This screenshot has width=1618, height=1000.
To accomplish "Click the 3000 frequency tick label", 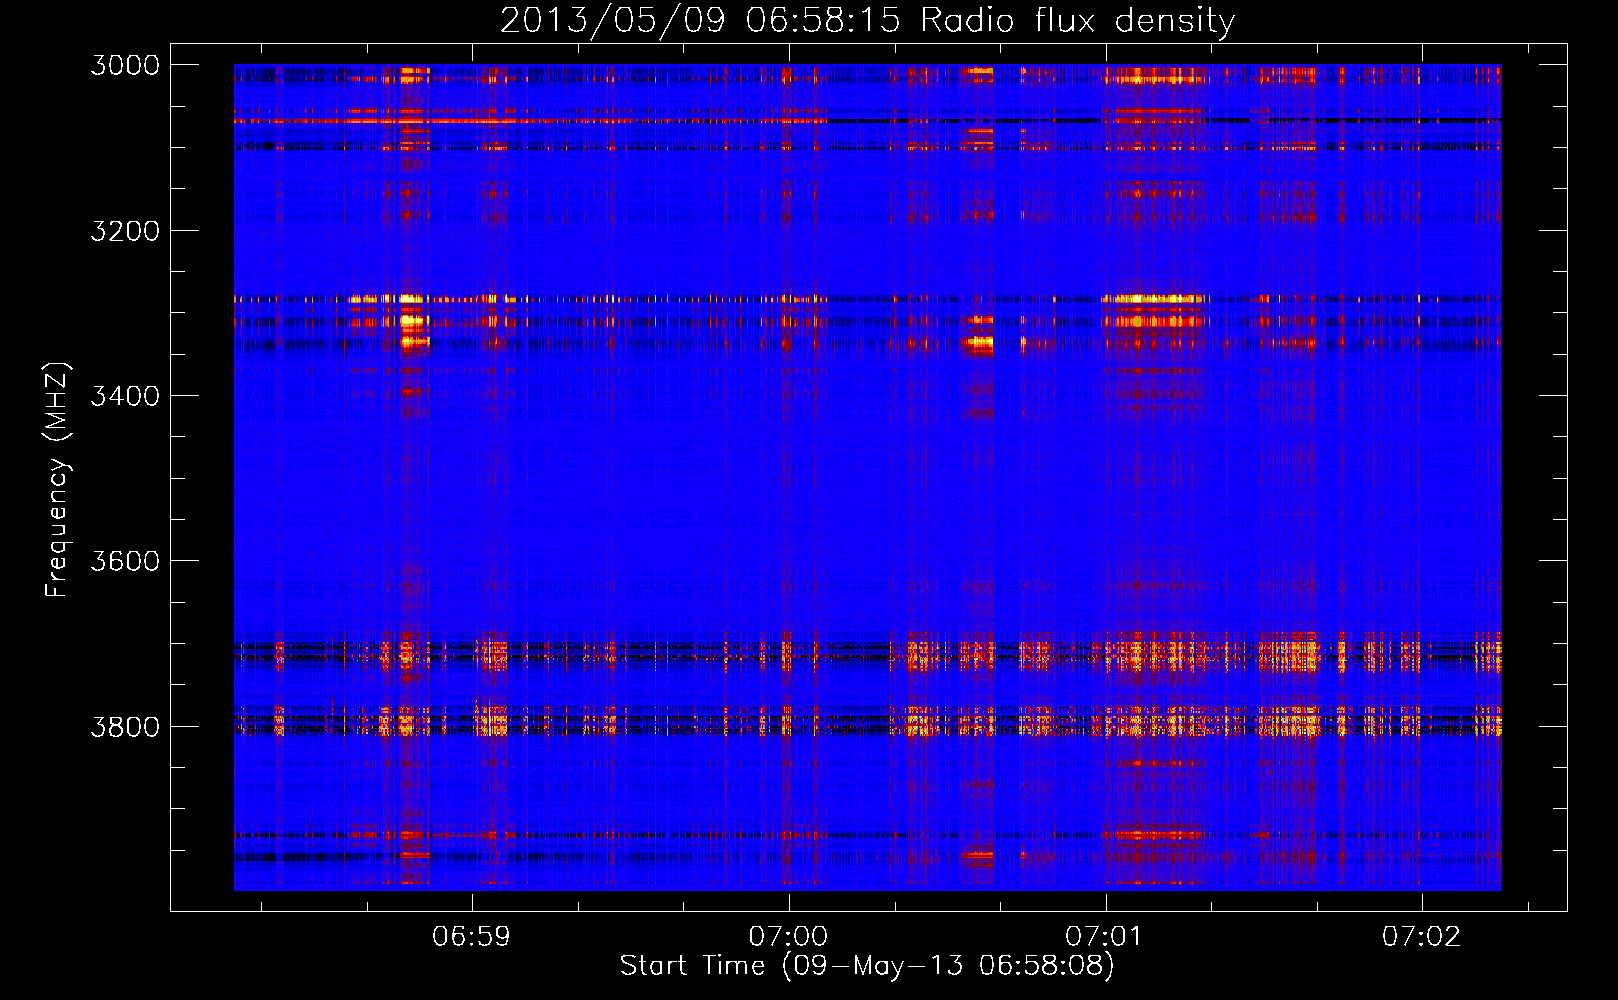I will pos(125,65).
